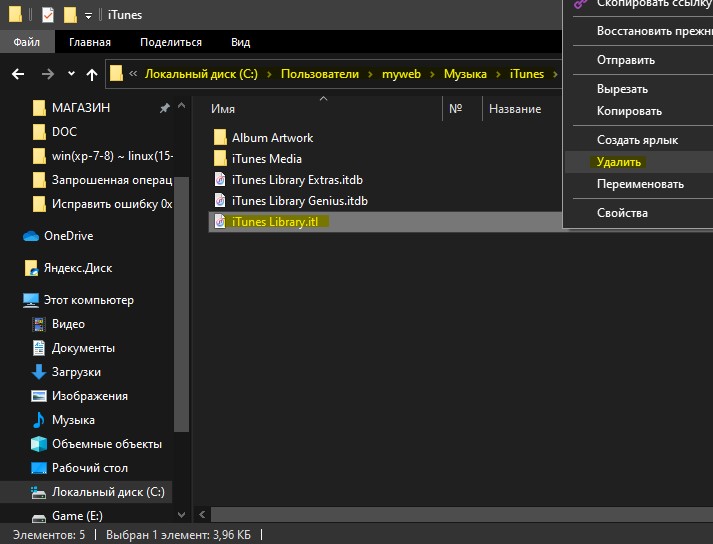Switch to the Главная ribbon tab
Image resolution: width=713 pixels, height=544 pixels.
(x=90, y=42)
